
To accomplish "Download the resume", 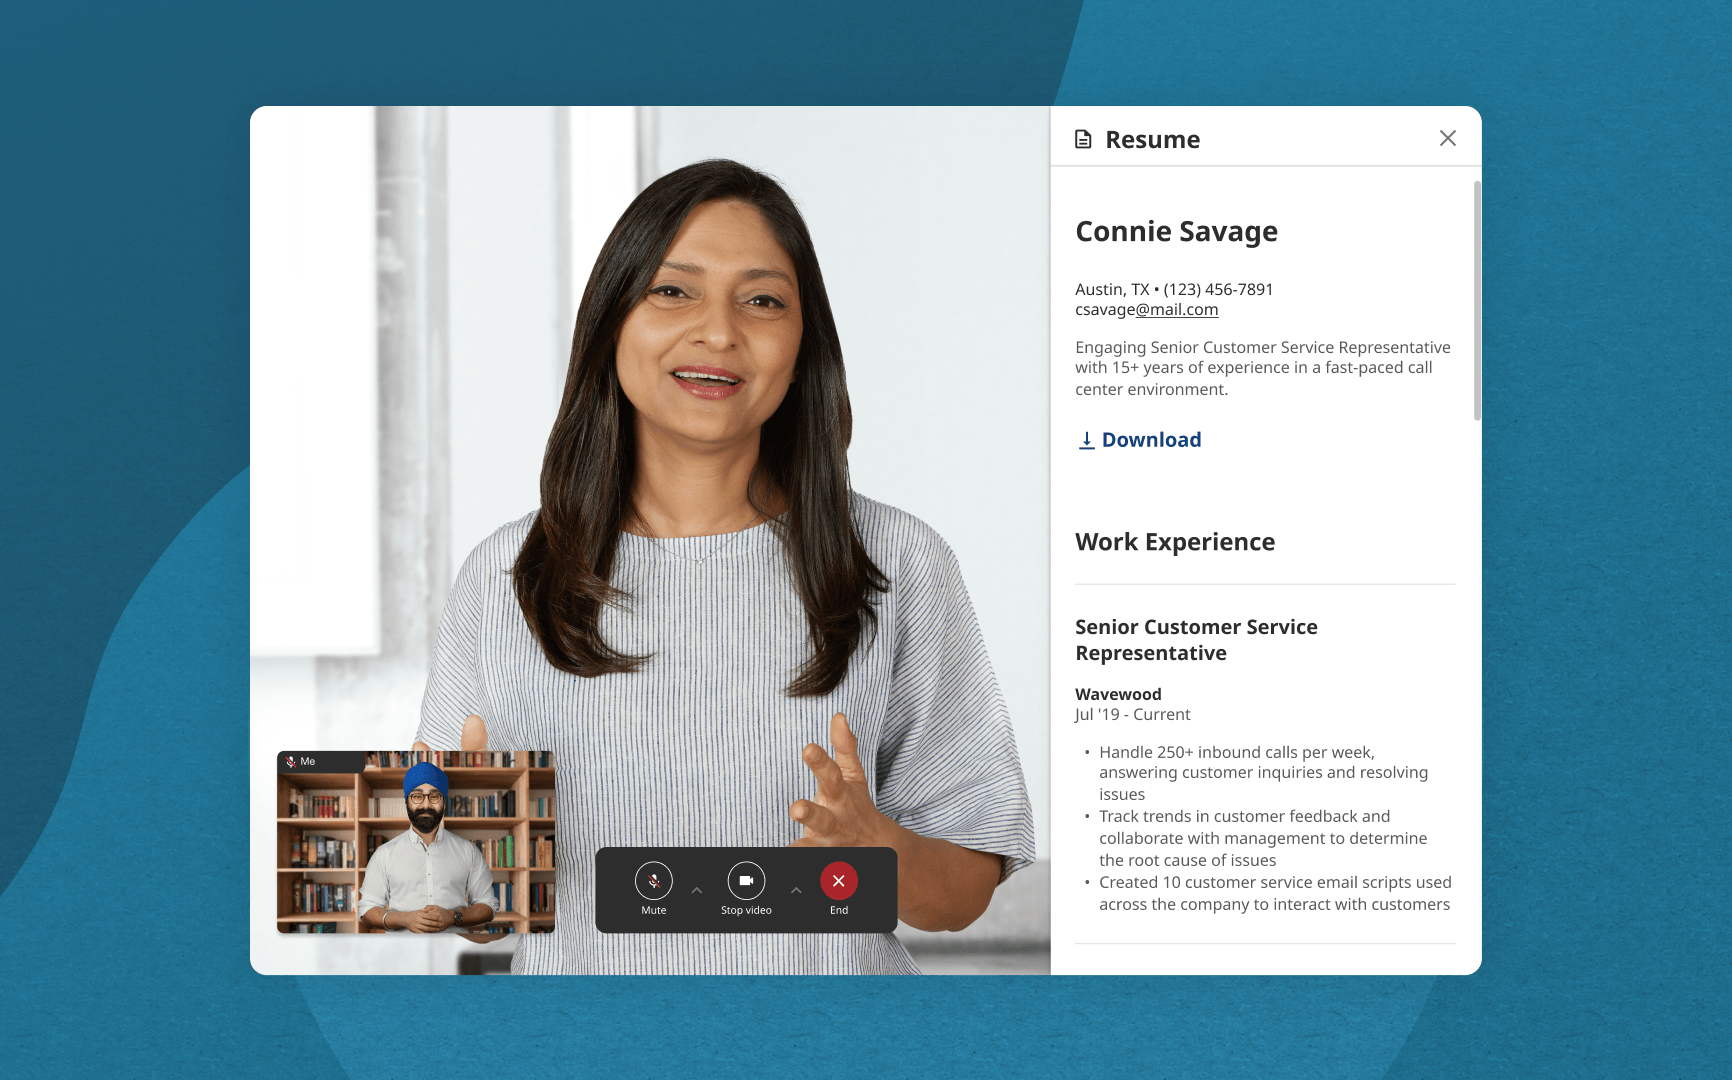I will click(x=1139, y=440).
